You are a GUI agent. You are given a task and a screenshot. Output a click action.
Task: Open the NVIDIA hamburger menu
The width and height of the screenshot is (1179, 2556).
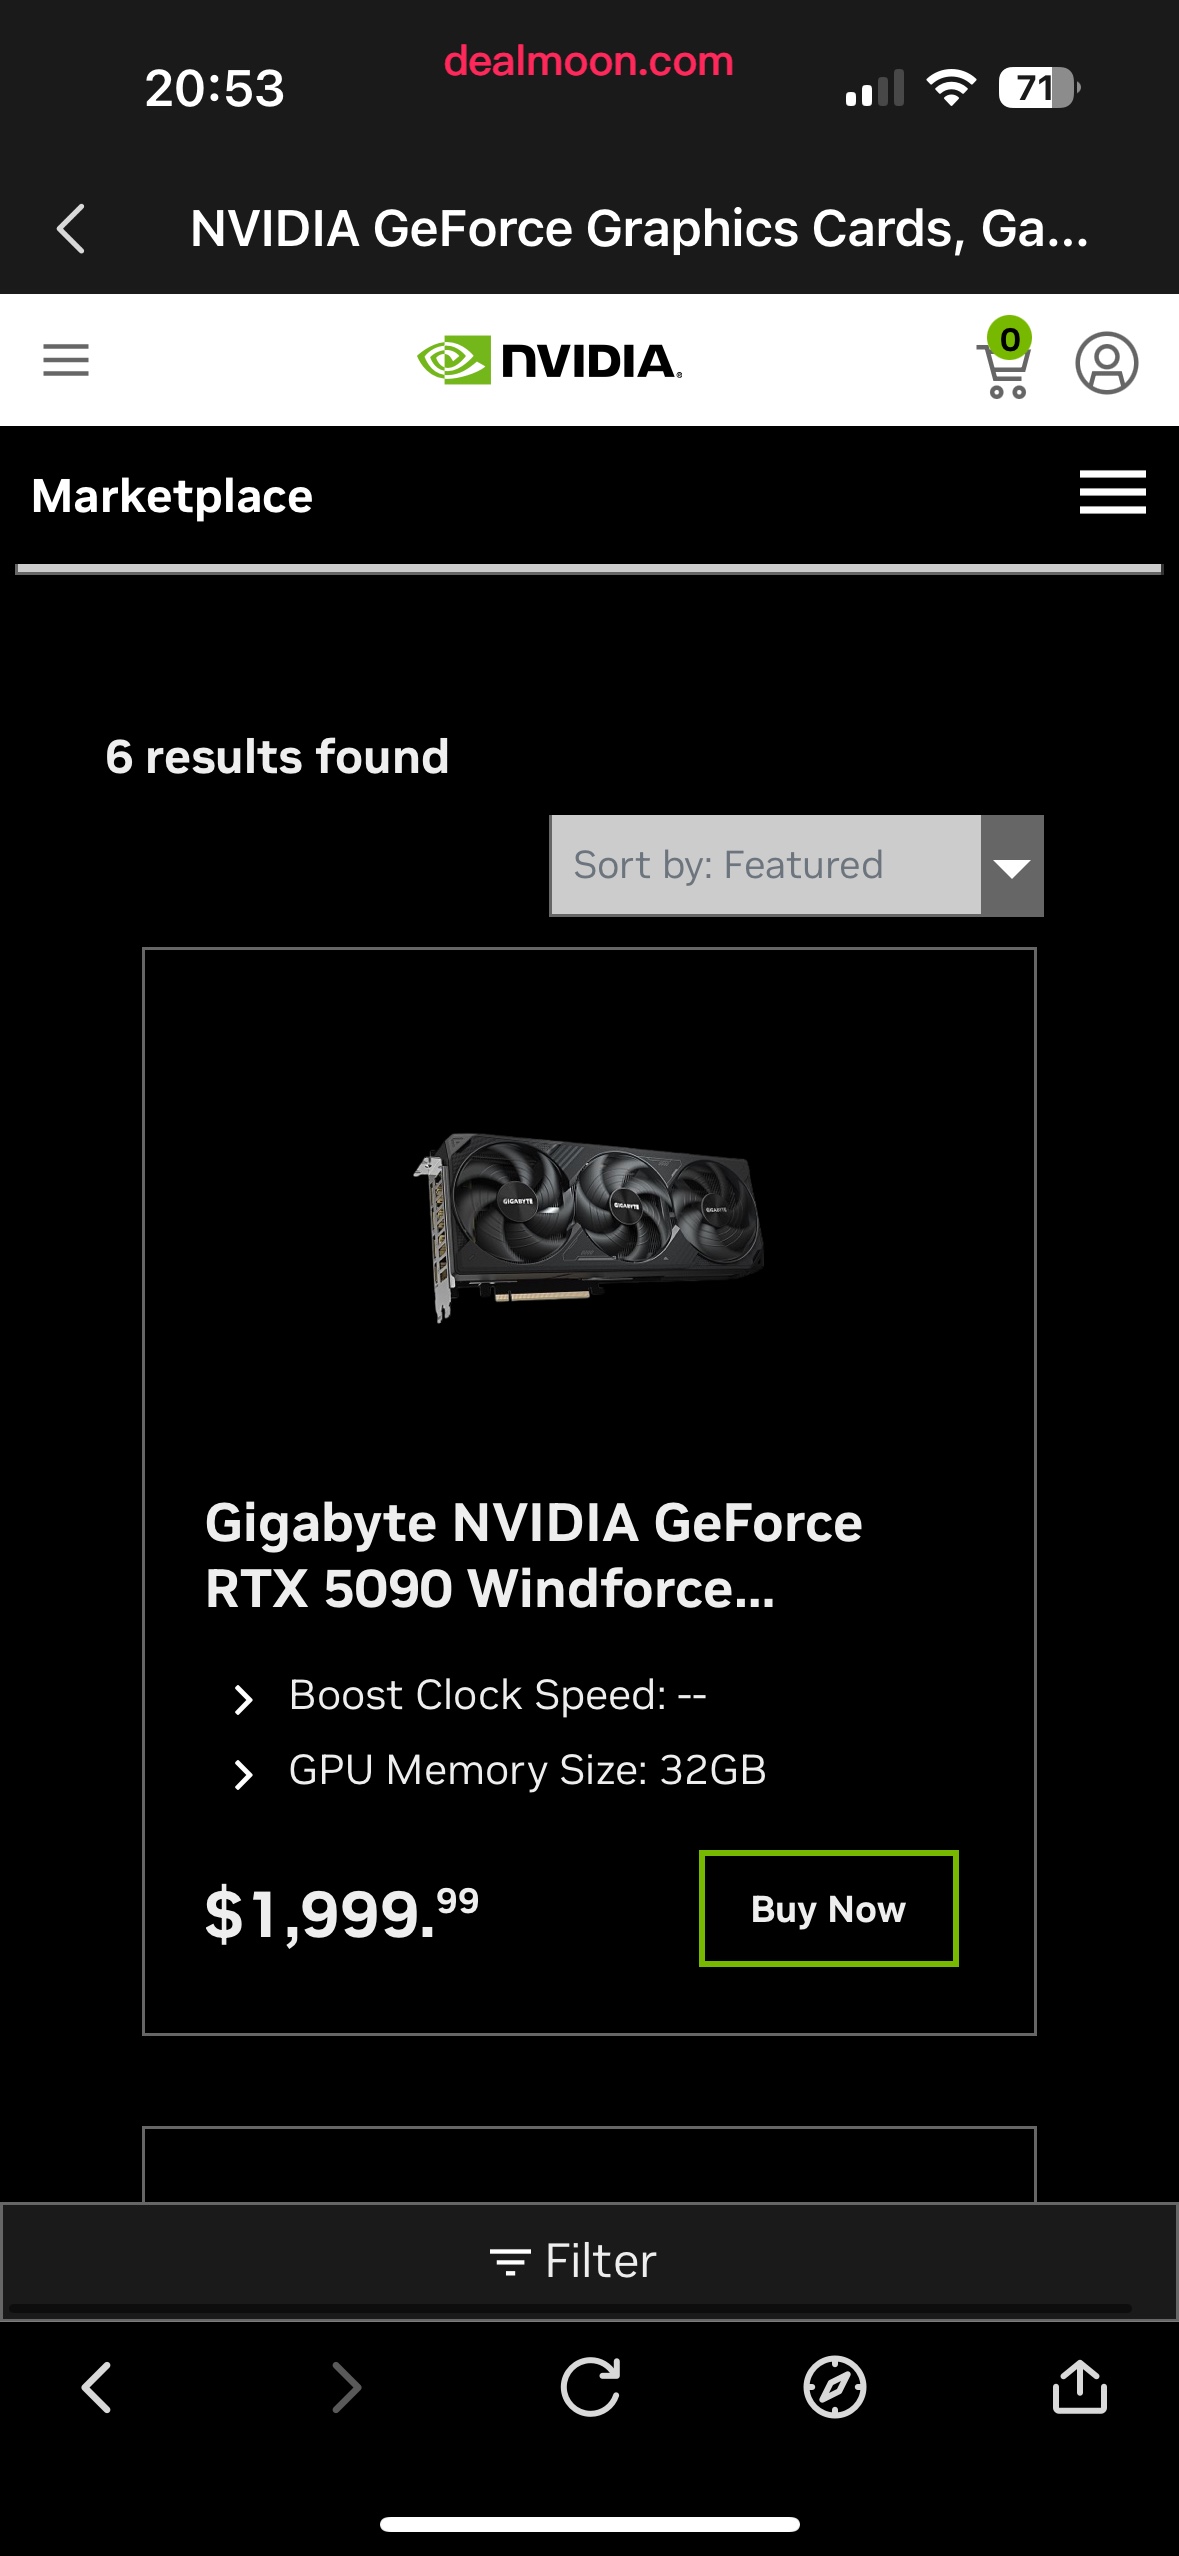(66, 360)
